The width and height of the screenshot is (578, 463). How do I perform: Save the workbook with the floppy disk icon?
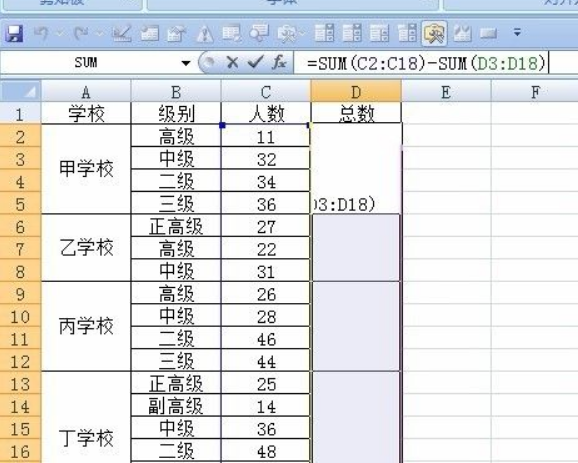[x=14, y=34]
